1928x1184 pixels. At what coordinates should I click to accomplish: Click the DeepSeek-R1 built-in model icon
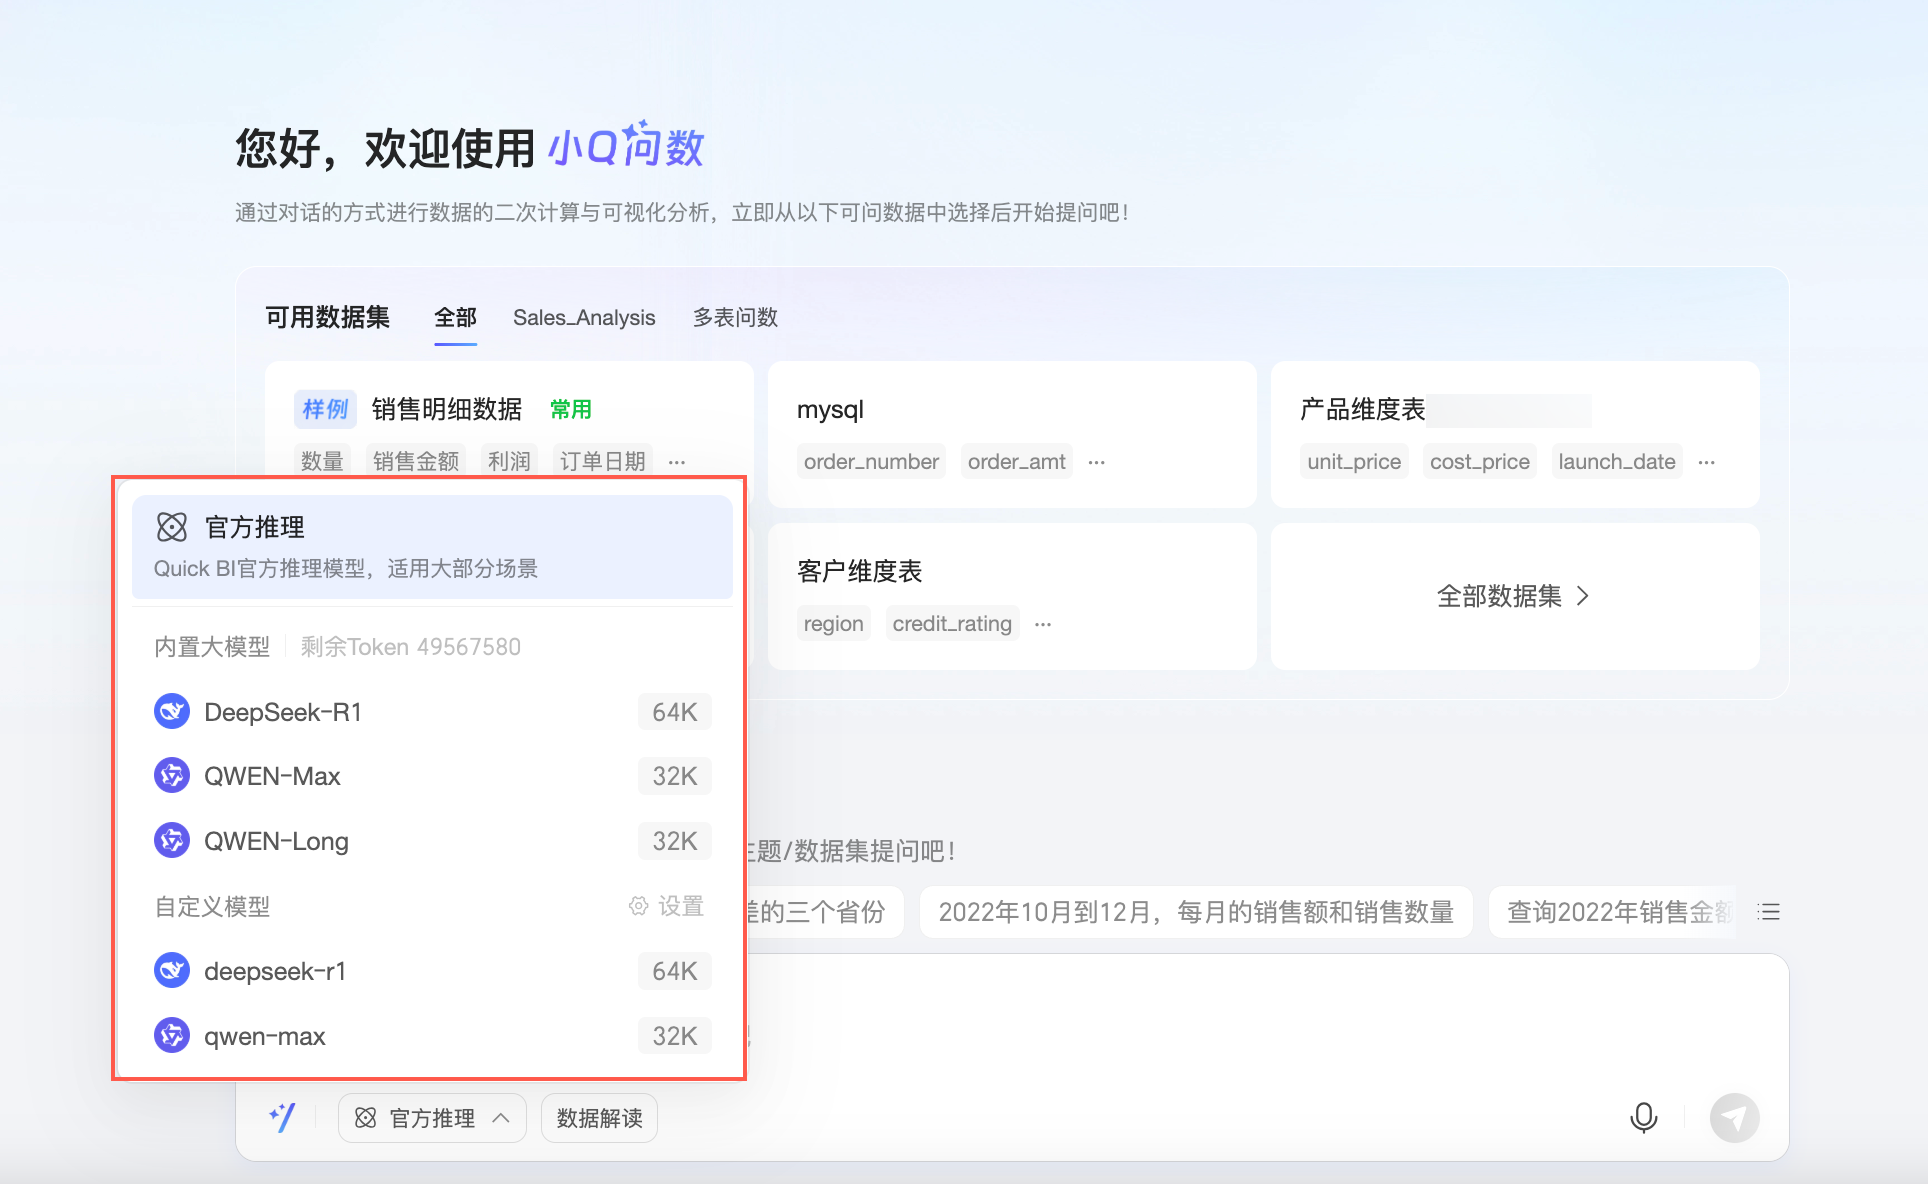tap(172, 712)
